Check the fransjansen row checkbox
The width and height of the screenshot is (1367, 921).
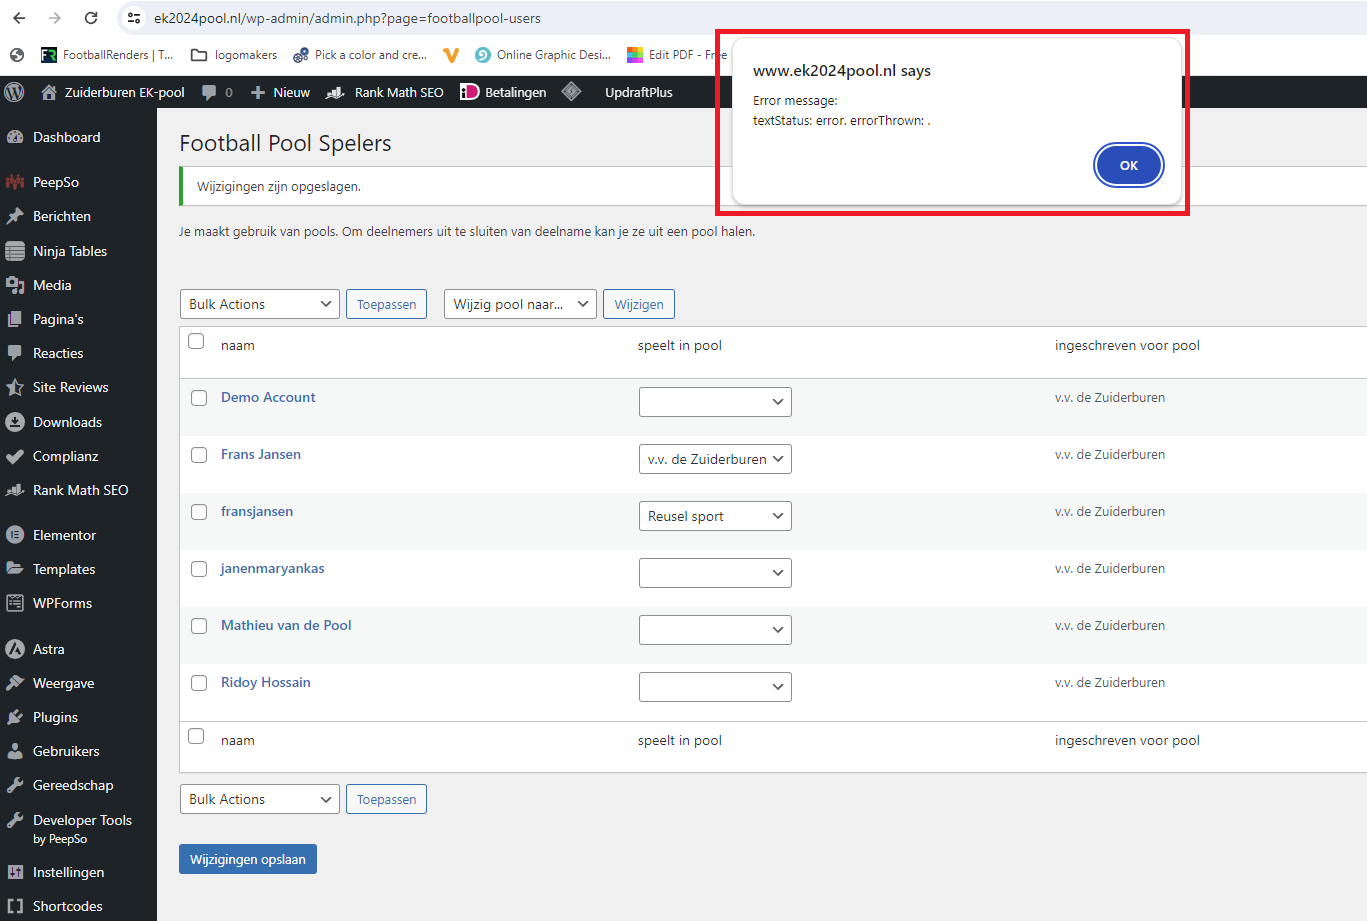tap(199, 512)
